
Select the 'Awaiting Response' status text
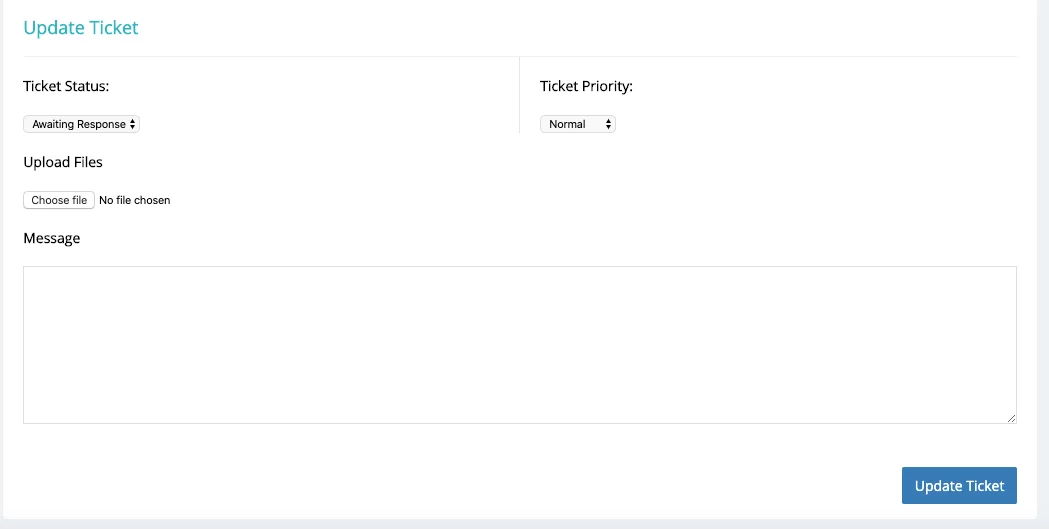(78, 124)
